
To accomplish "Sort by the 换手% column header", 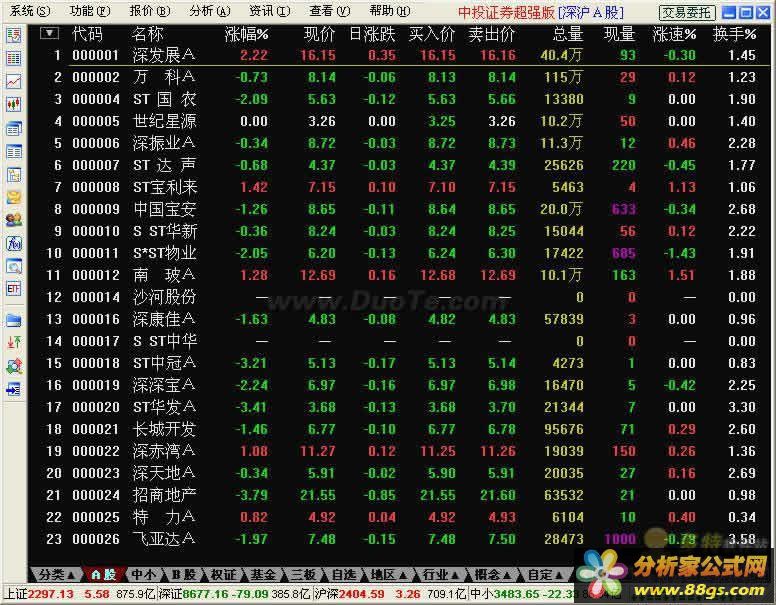I will pos(734,34).
